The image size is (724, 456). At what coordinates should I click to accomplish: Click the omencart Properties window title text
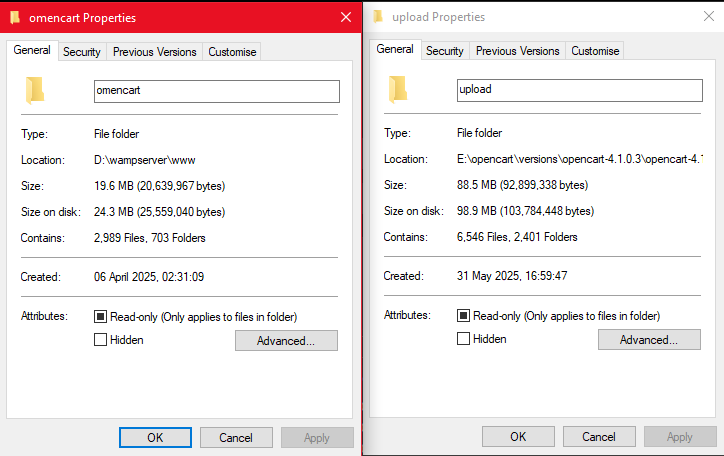coord(83,18)
